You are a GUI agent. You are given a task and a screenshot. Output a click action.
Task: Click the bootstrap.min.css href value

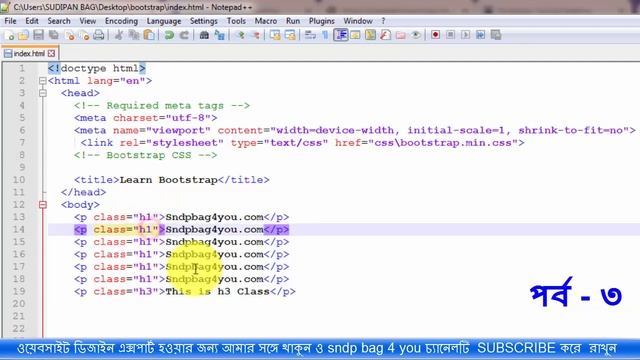pos(443,143)
